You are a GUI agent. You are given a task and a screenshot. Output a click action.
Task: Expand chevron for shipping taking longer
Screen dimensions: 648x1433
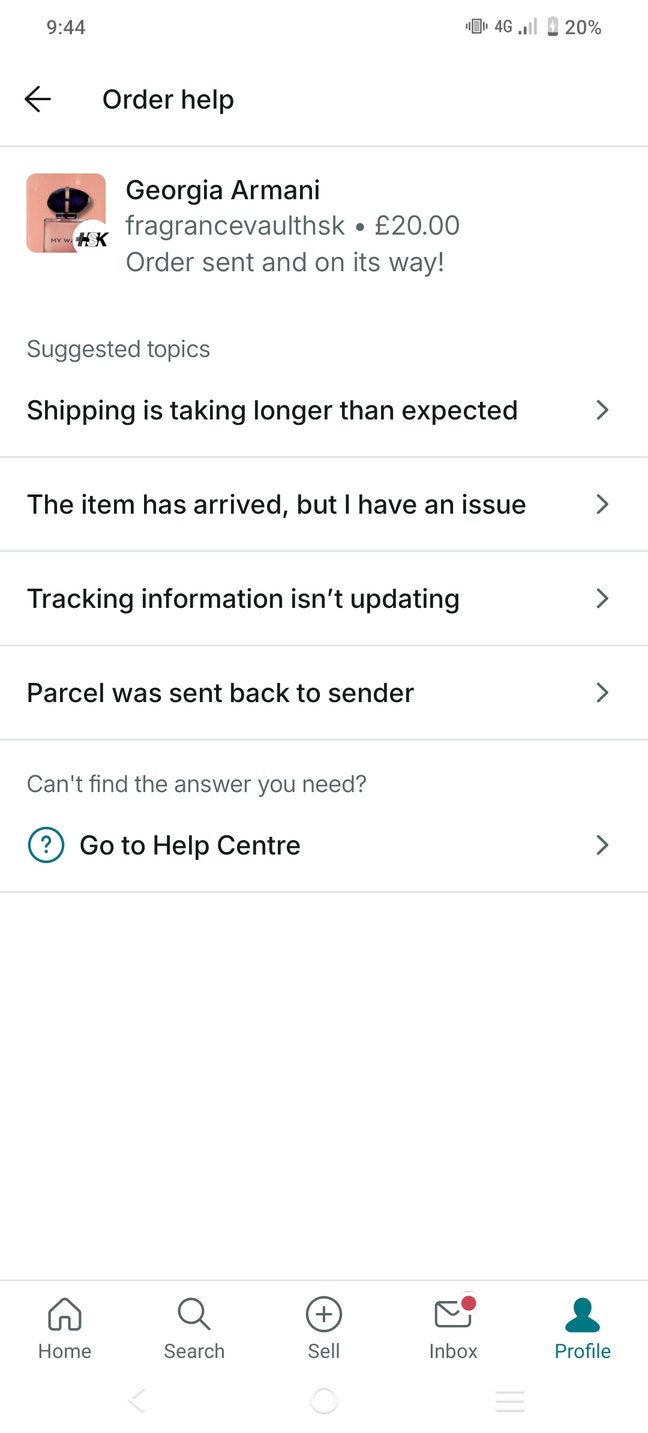pos(602,410)
